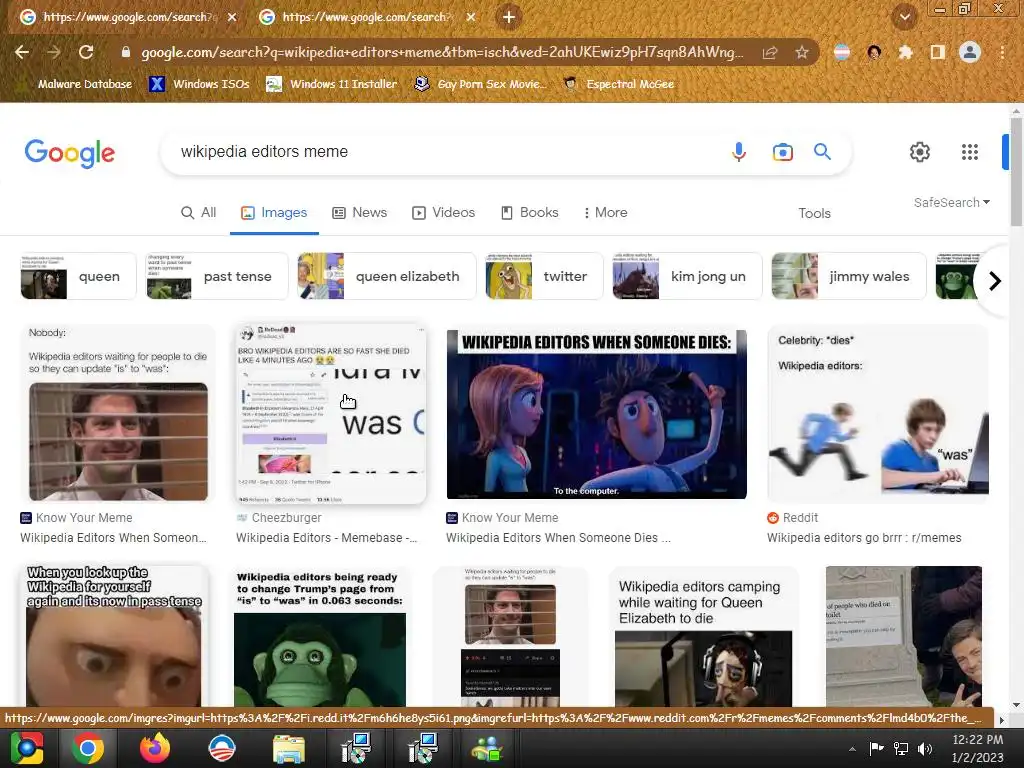This screenshot has width=1024, height=768.
Task: Click the striped flag extension icon
Action: tap(842, 52)
